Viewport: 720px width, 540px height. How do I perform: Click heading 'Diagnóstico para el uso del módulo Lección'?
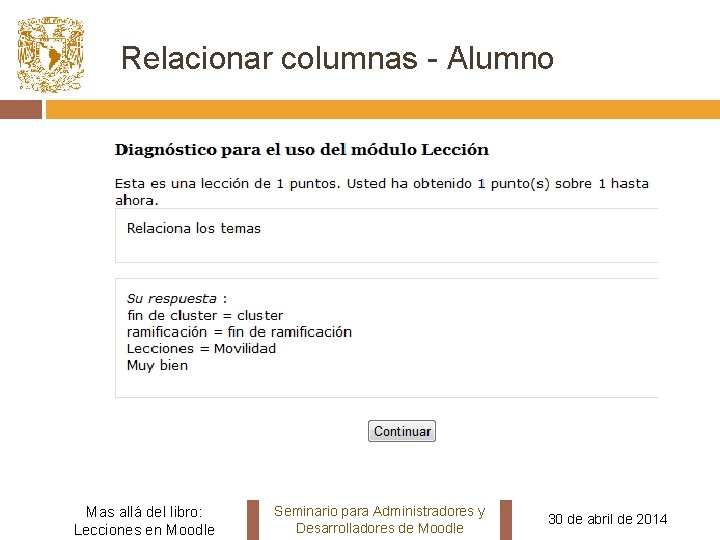pyautogui.click(x=302, y=150)
